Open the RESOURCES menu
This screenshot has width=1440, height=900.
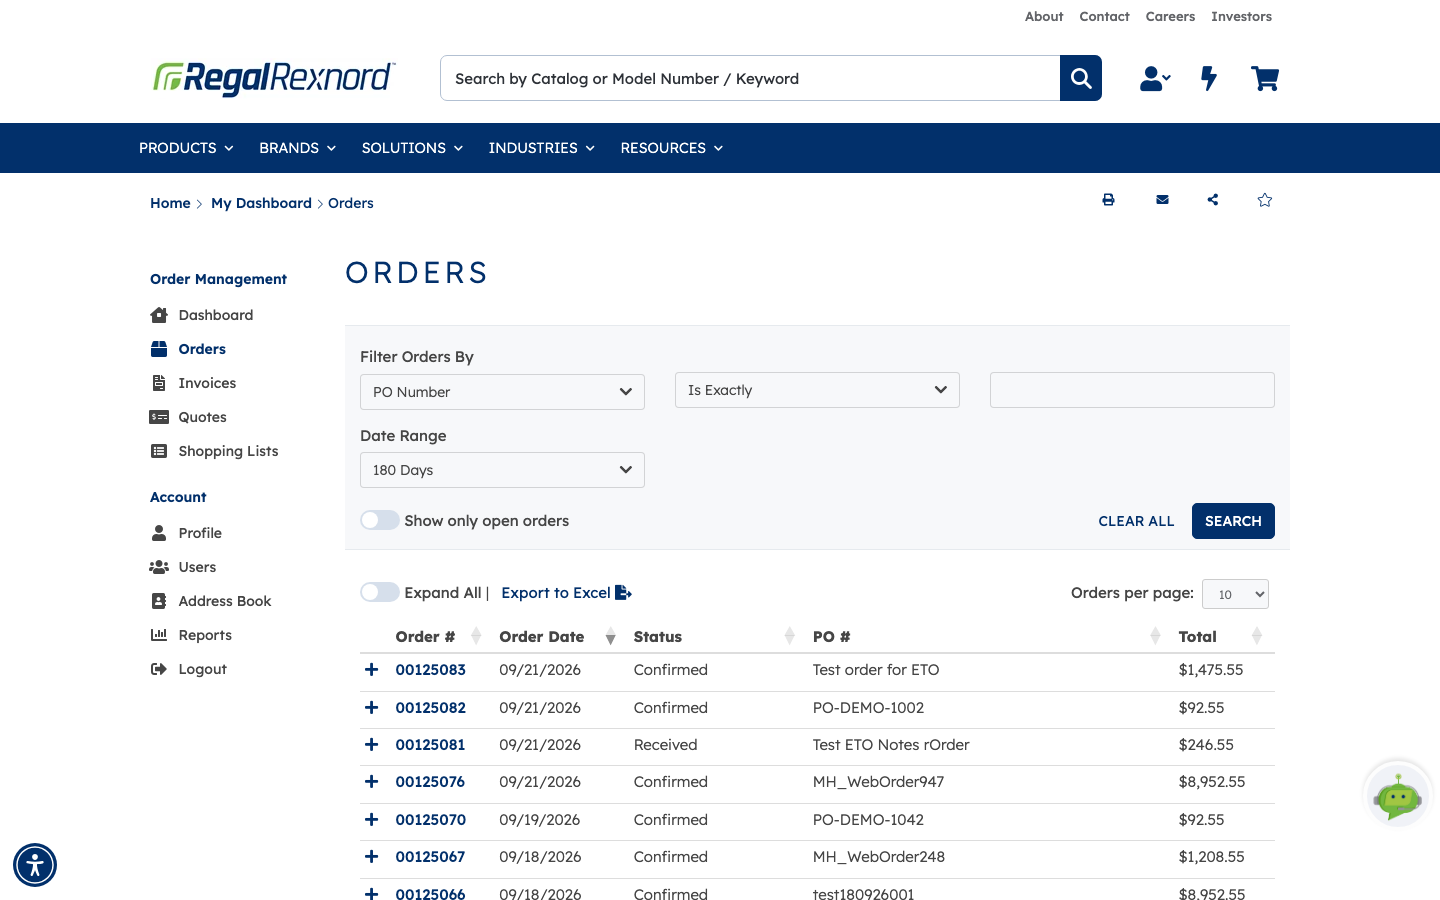(x=671, y=148)
